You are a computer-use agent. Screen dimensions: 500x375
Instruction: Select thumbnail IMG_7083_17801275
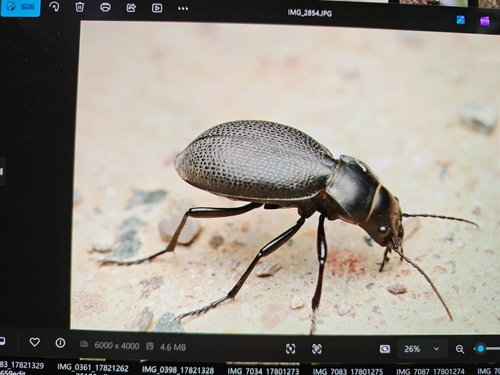[348, 371]
